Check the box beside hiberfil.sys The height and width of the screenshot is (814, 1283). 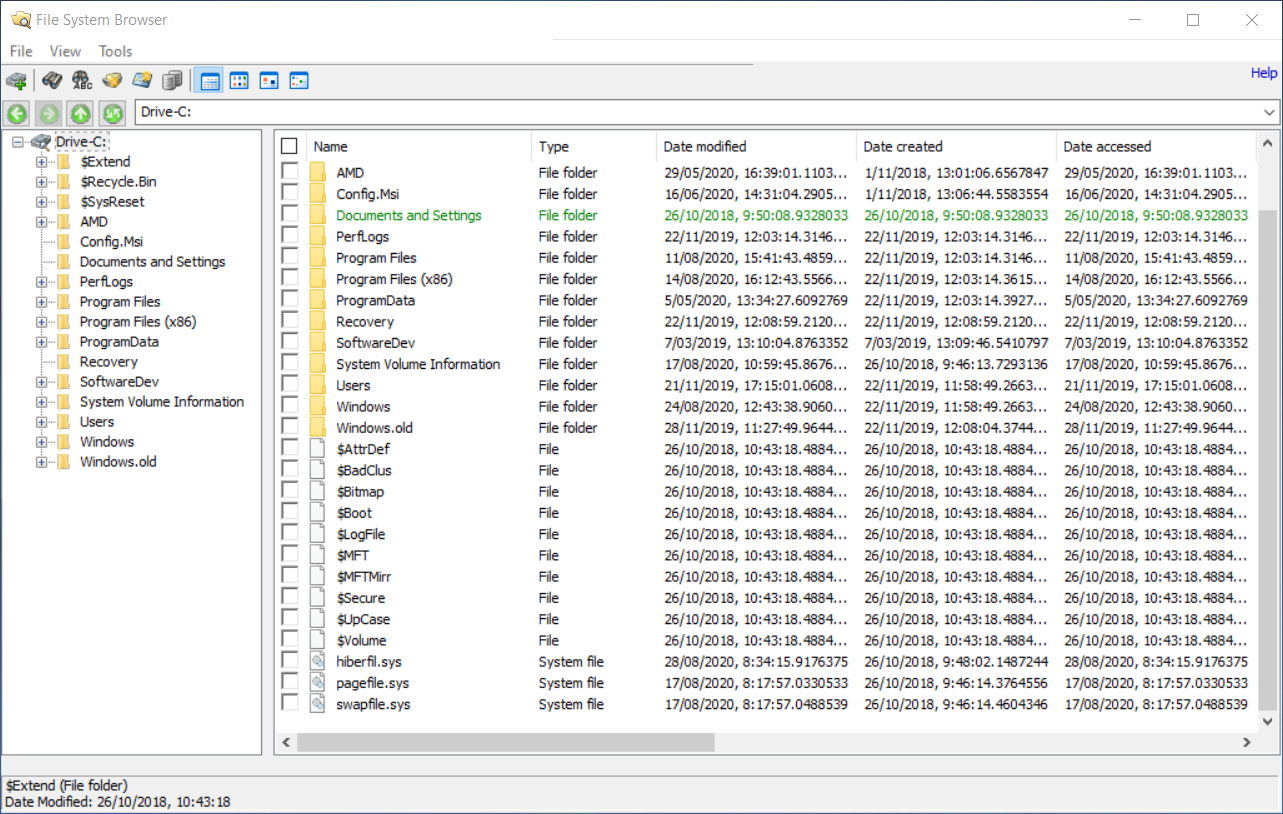tap(290, 661)
